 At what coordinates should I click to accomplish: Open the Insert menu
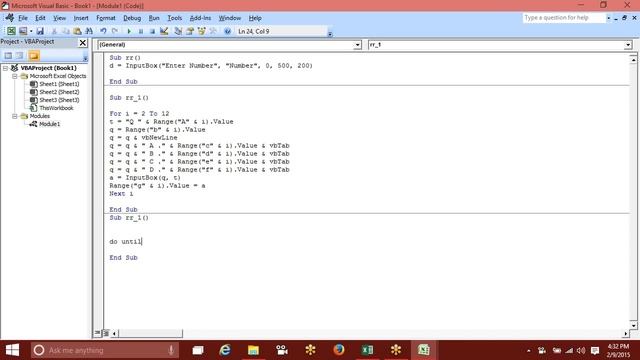81,18
